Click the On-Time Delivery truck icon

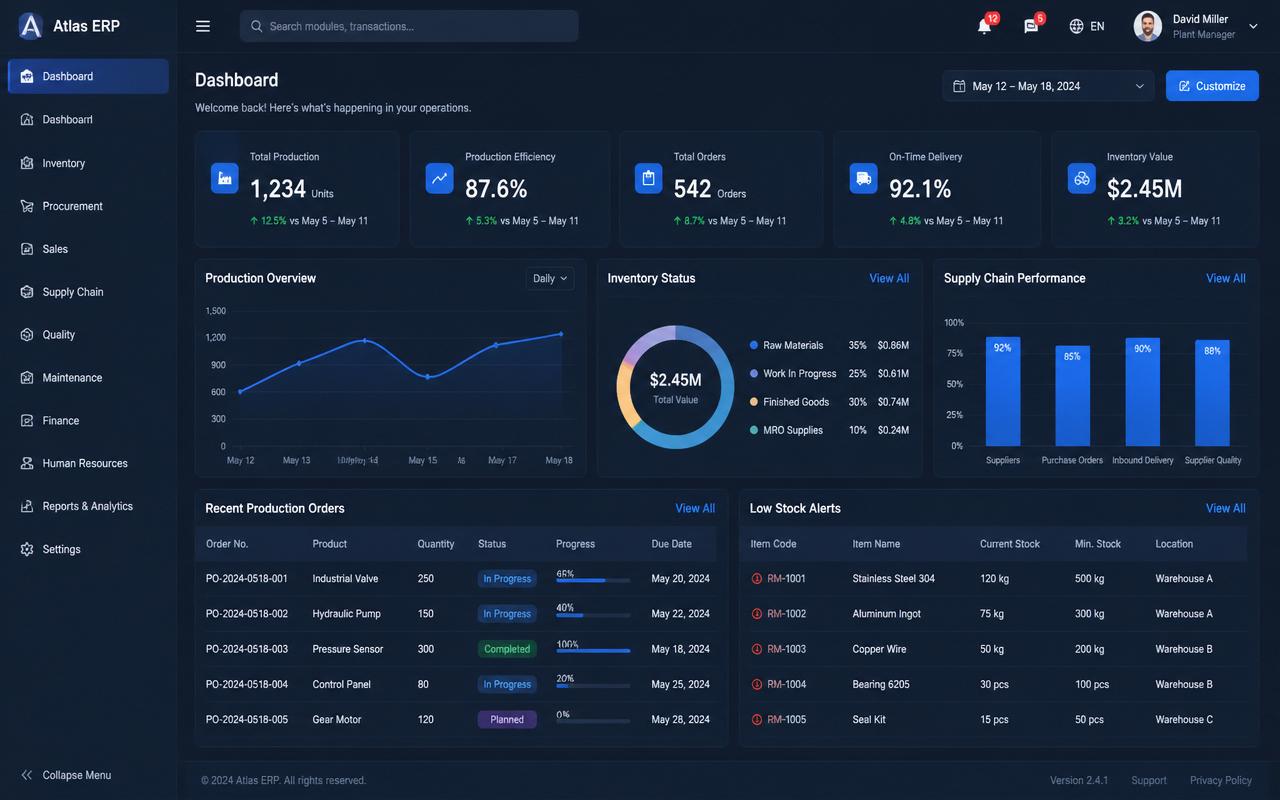[x=864, y=178]
